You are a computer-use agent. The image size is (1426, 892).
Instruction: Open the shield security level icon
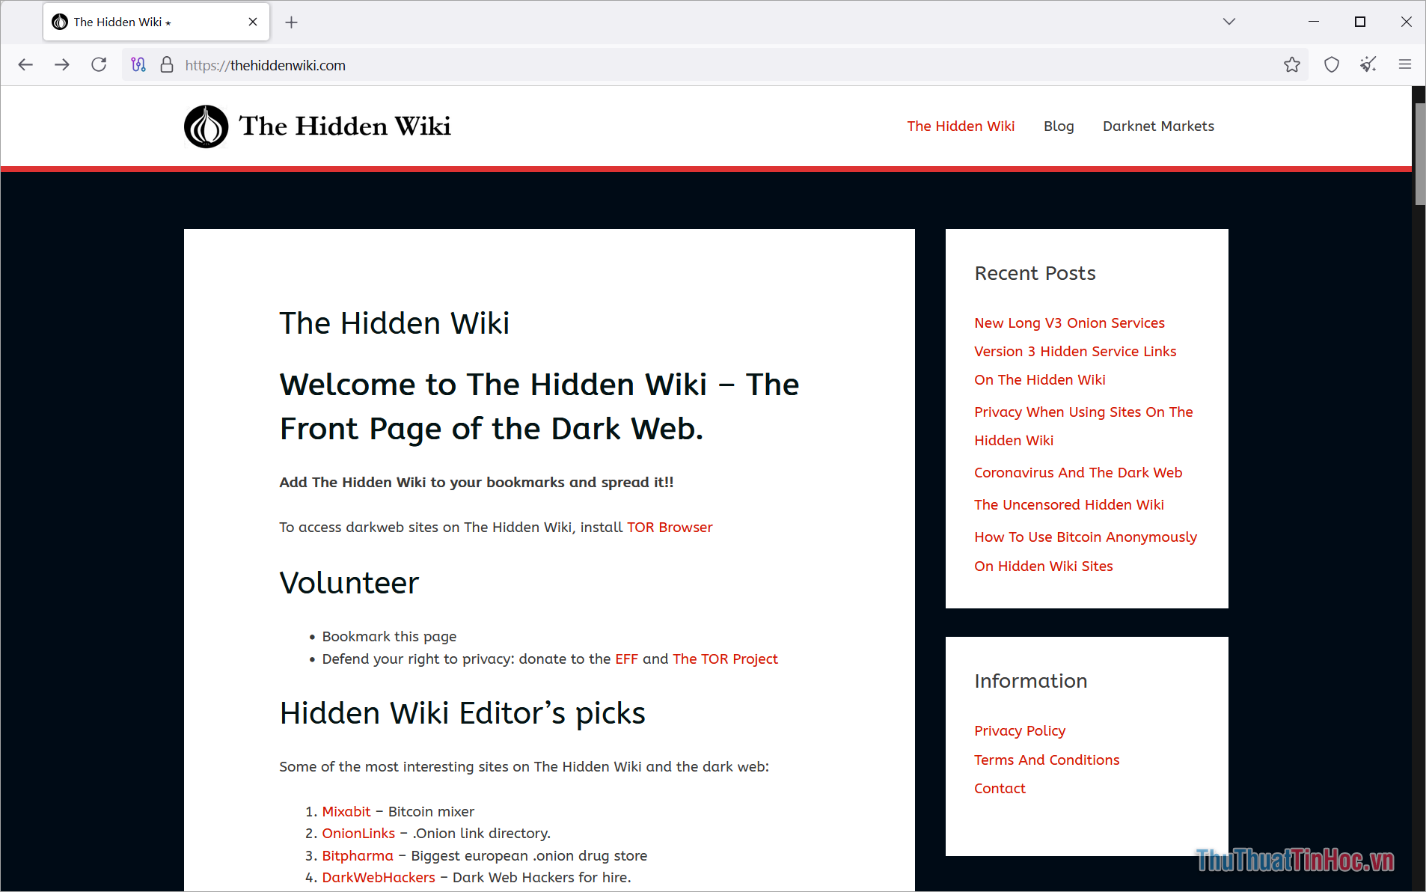point(1332,65)
